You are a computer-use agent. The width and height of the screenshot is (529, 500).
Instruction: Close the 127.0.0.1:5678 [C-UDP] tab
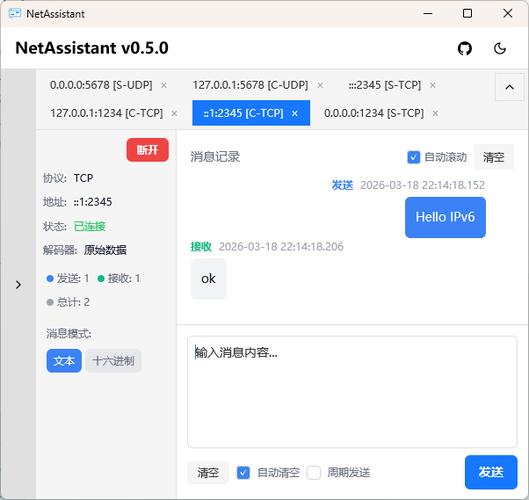pyautogui.click(x=320, y=85)
